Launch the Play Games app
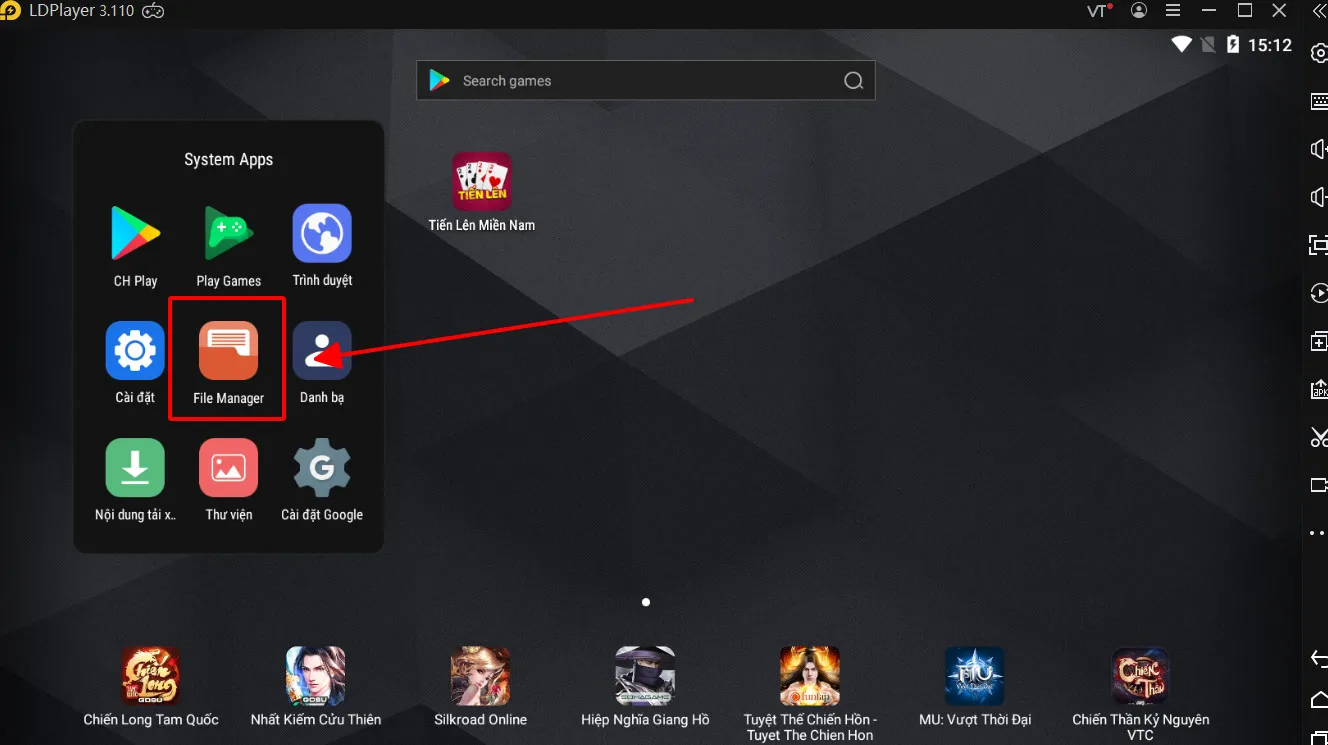The width and height of the screenshot is (1328, 745). tap(228, 234)
